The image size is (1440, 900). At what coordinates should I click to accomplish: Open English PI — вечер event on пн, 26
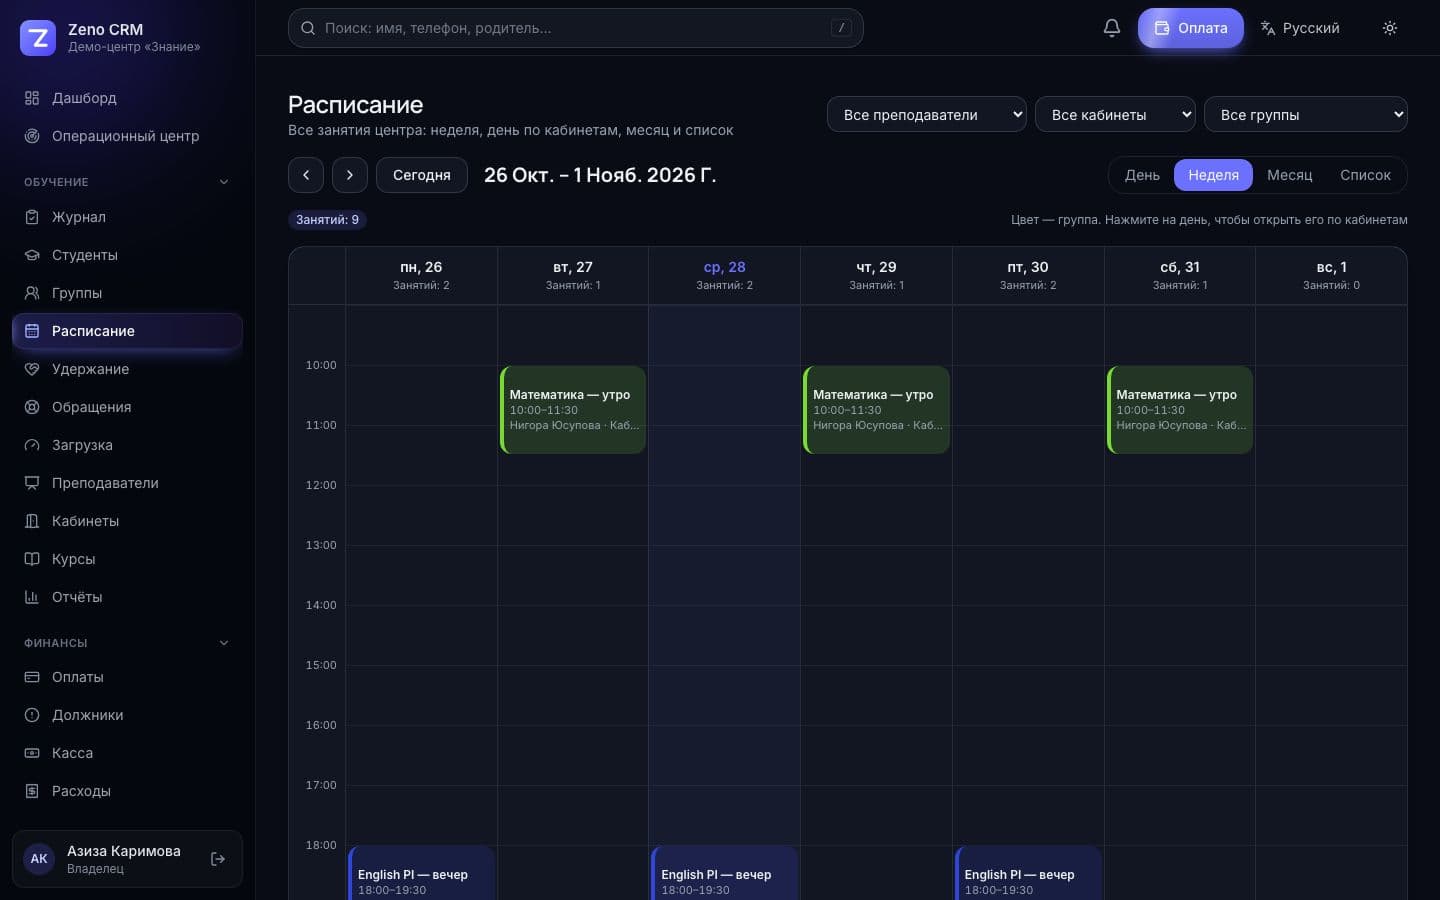[421, 873]
